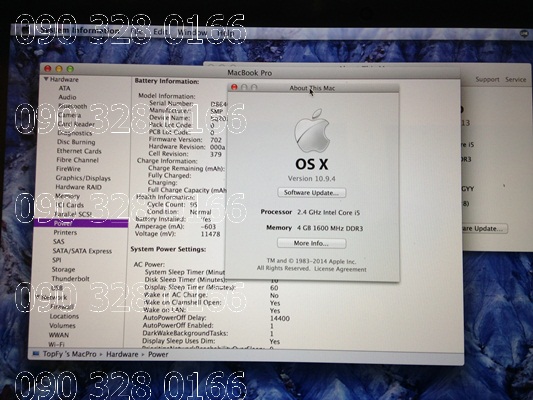
Task: Select SPI in the sidebar
Action: (x=57, y=260)
